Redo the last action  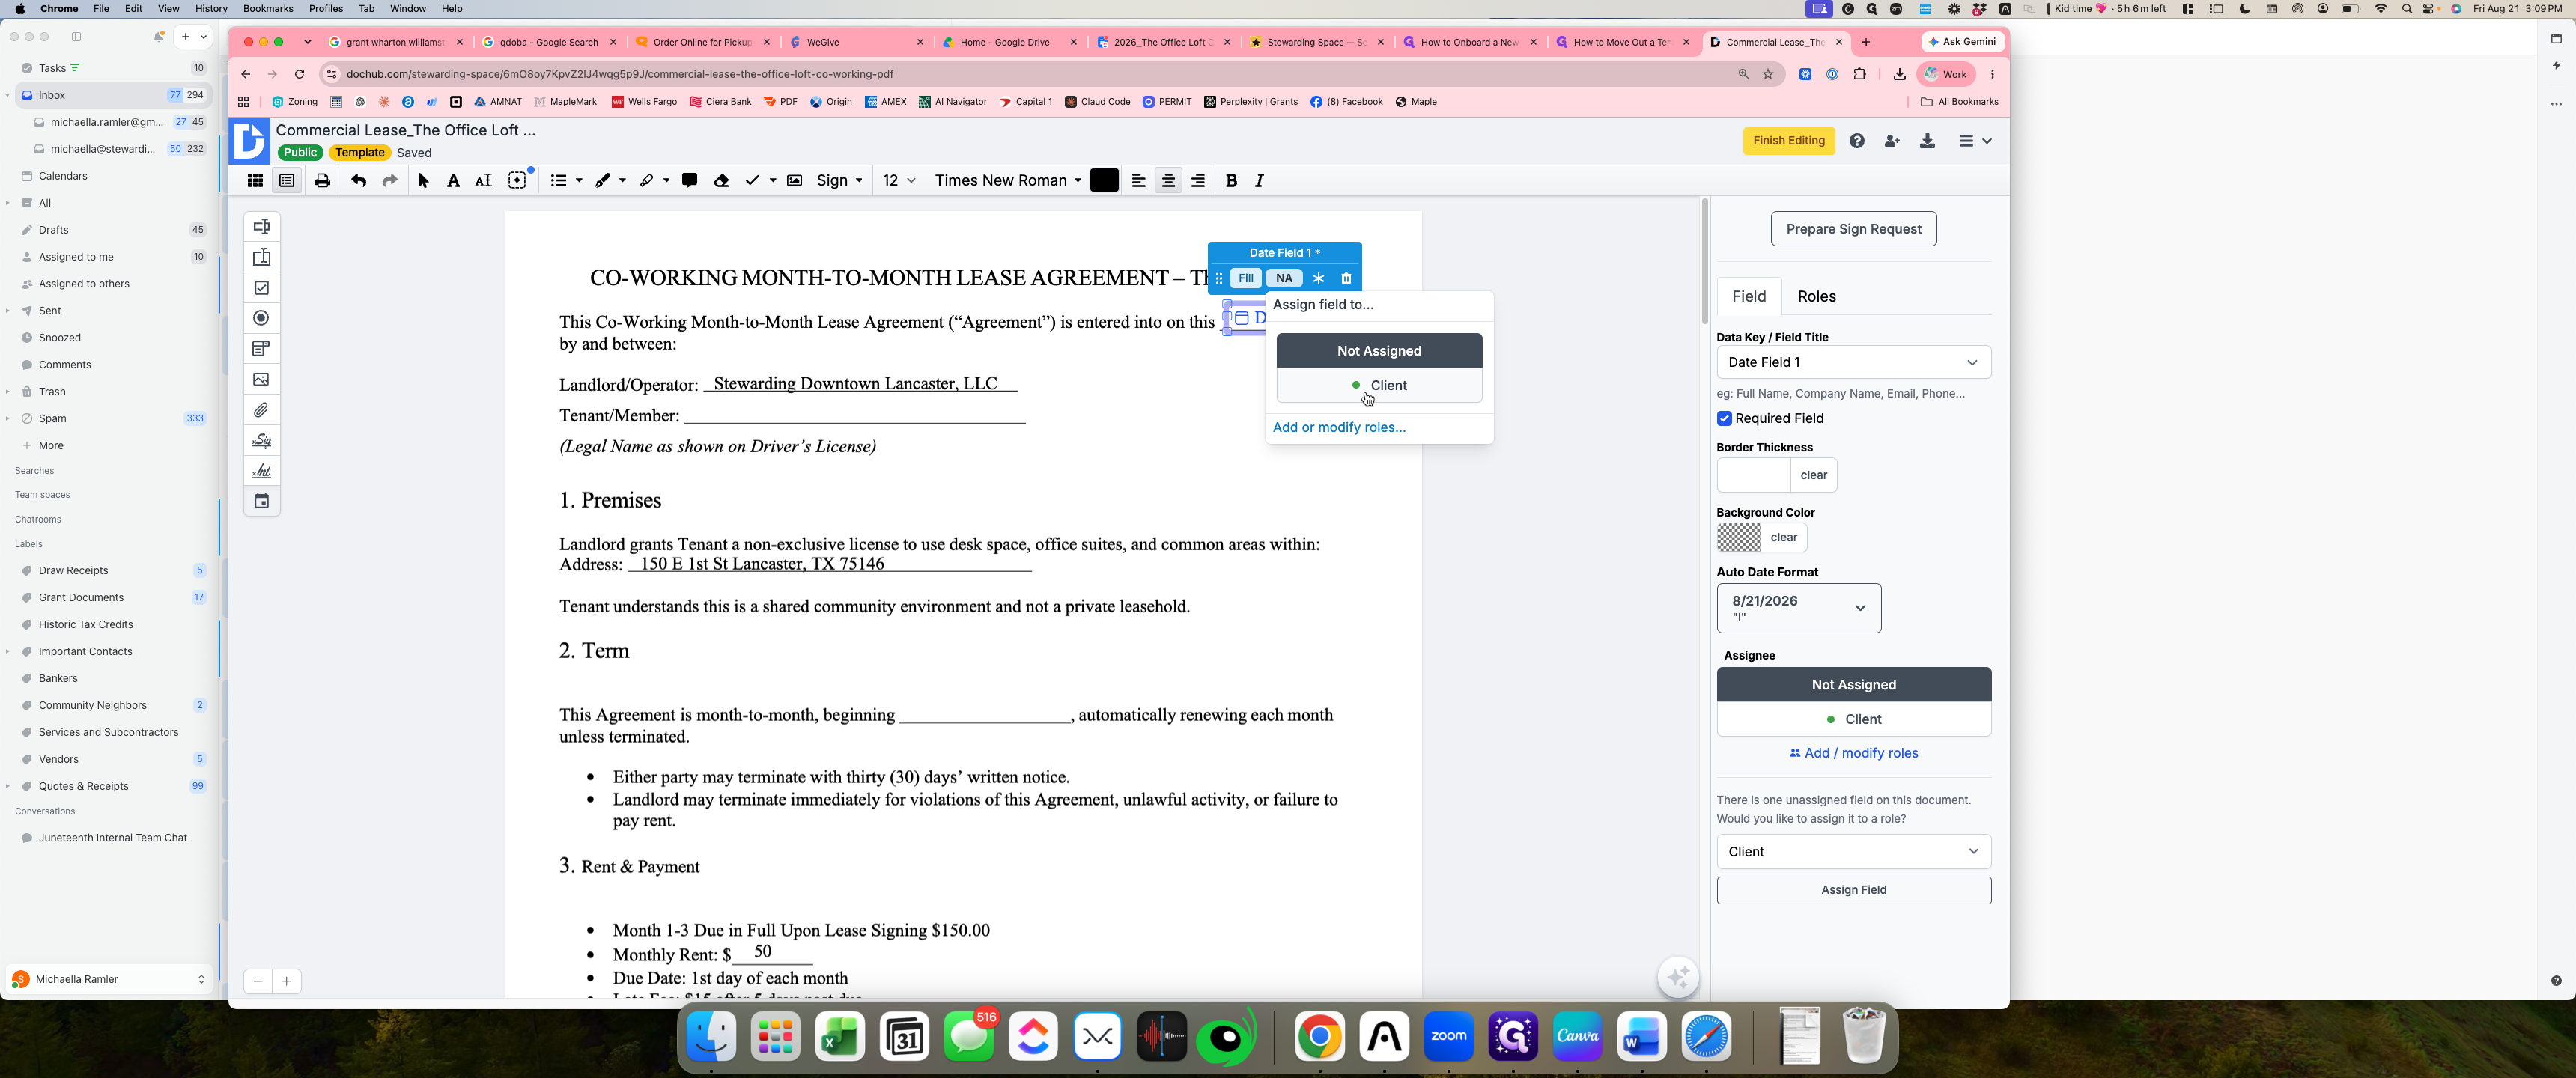[390, 181]
